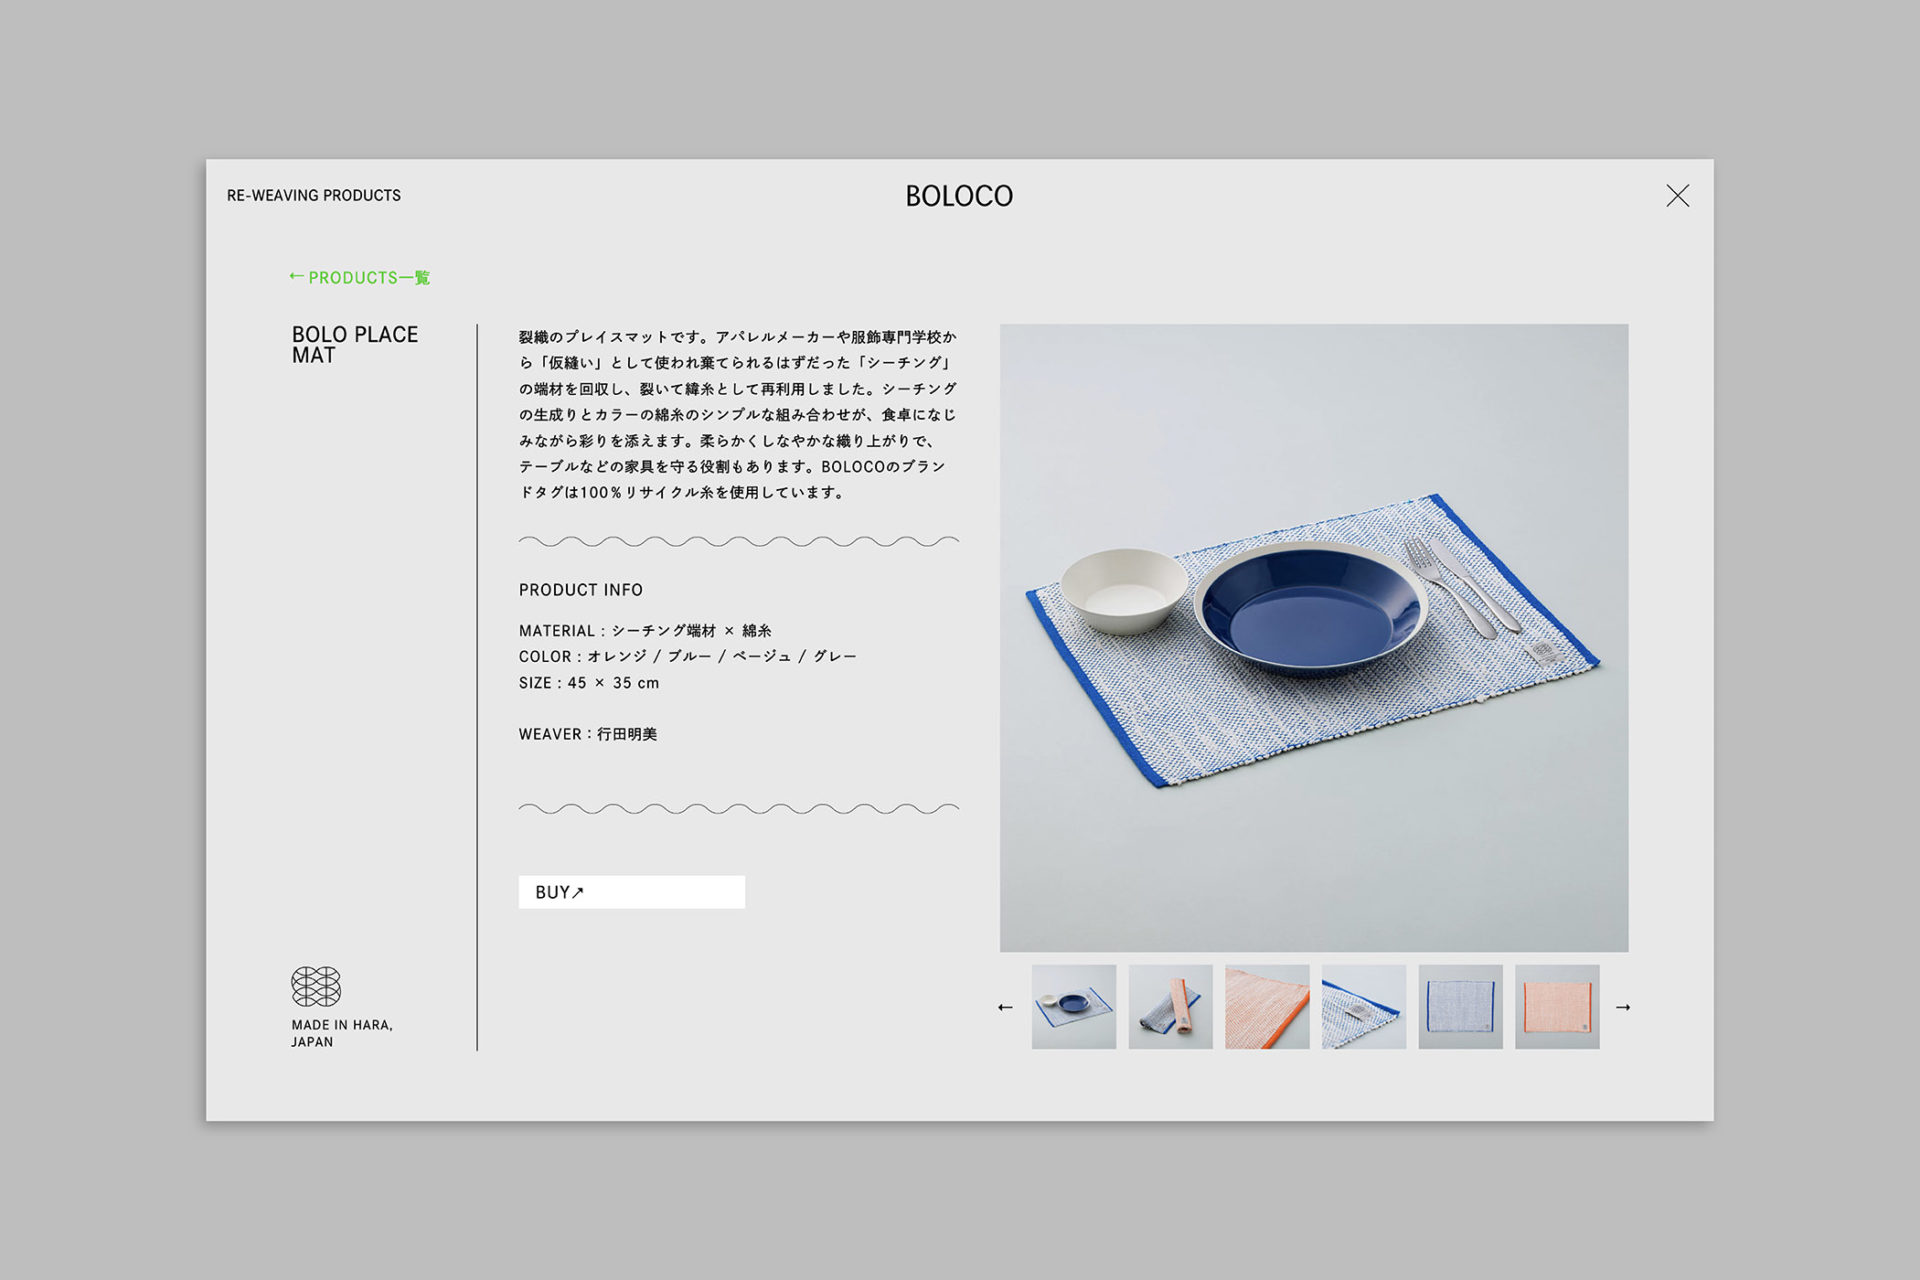The image size is (1920, 1280).
Task: Select thumbnail of rolled-up place mats
Action: (1170, 1007)
